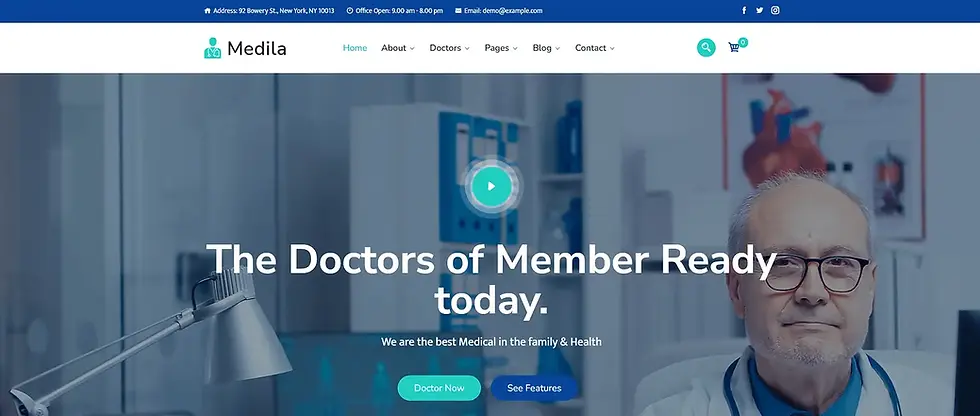Open the Facebook social icon
This screenshot has width=980, height=416.
pos(744,11)
